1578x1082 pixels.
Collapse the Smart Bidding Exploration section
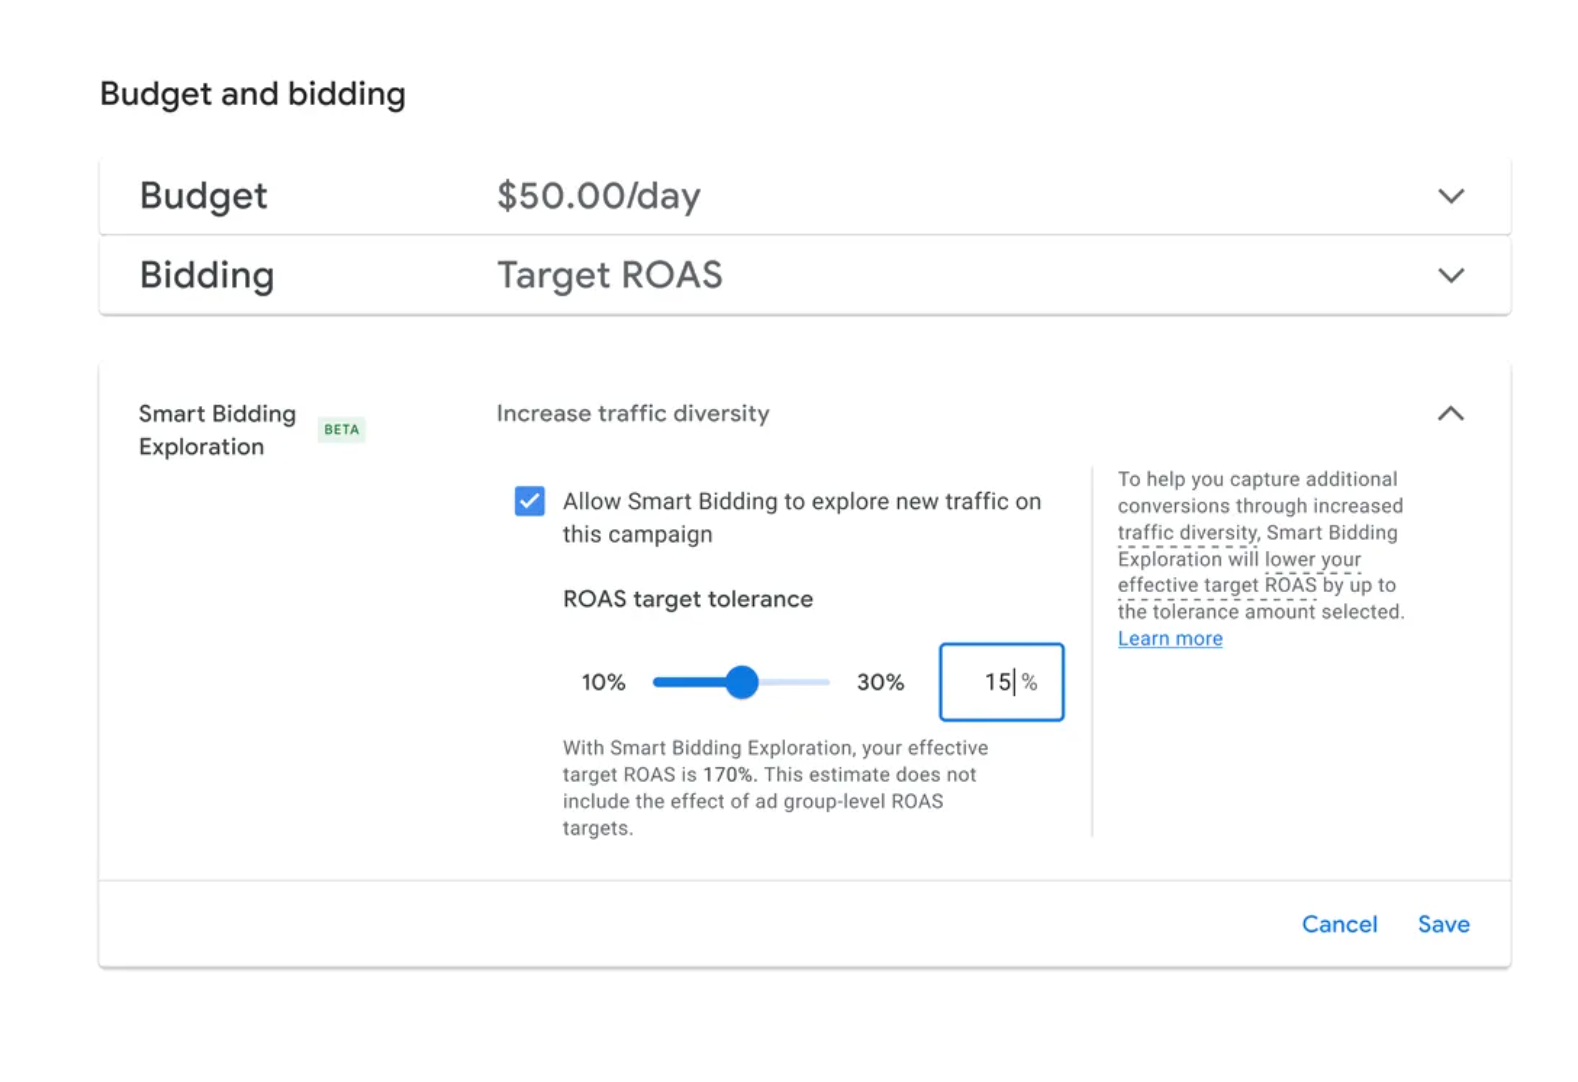(x=1450, y=413)
